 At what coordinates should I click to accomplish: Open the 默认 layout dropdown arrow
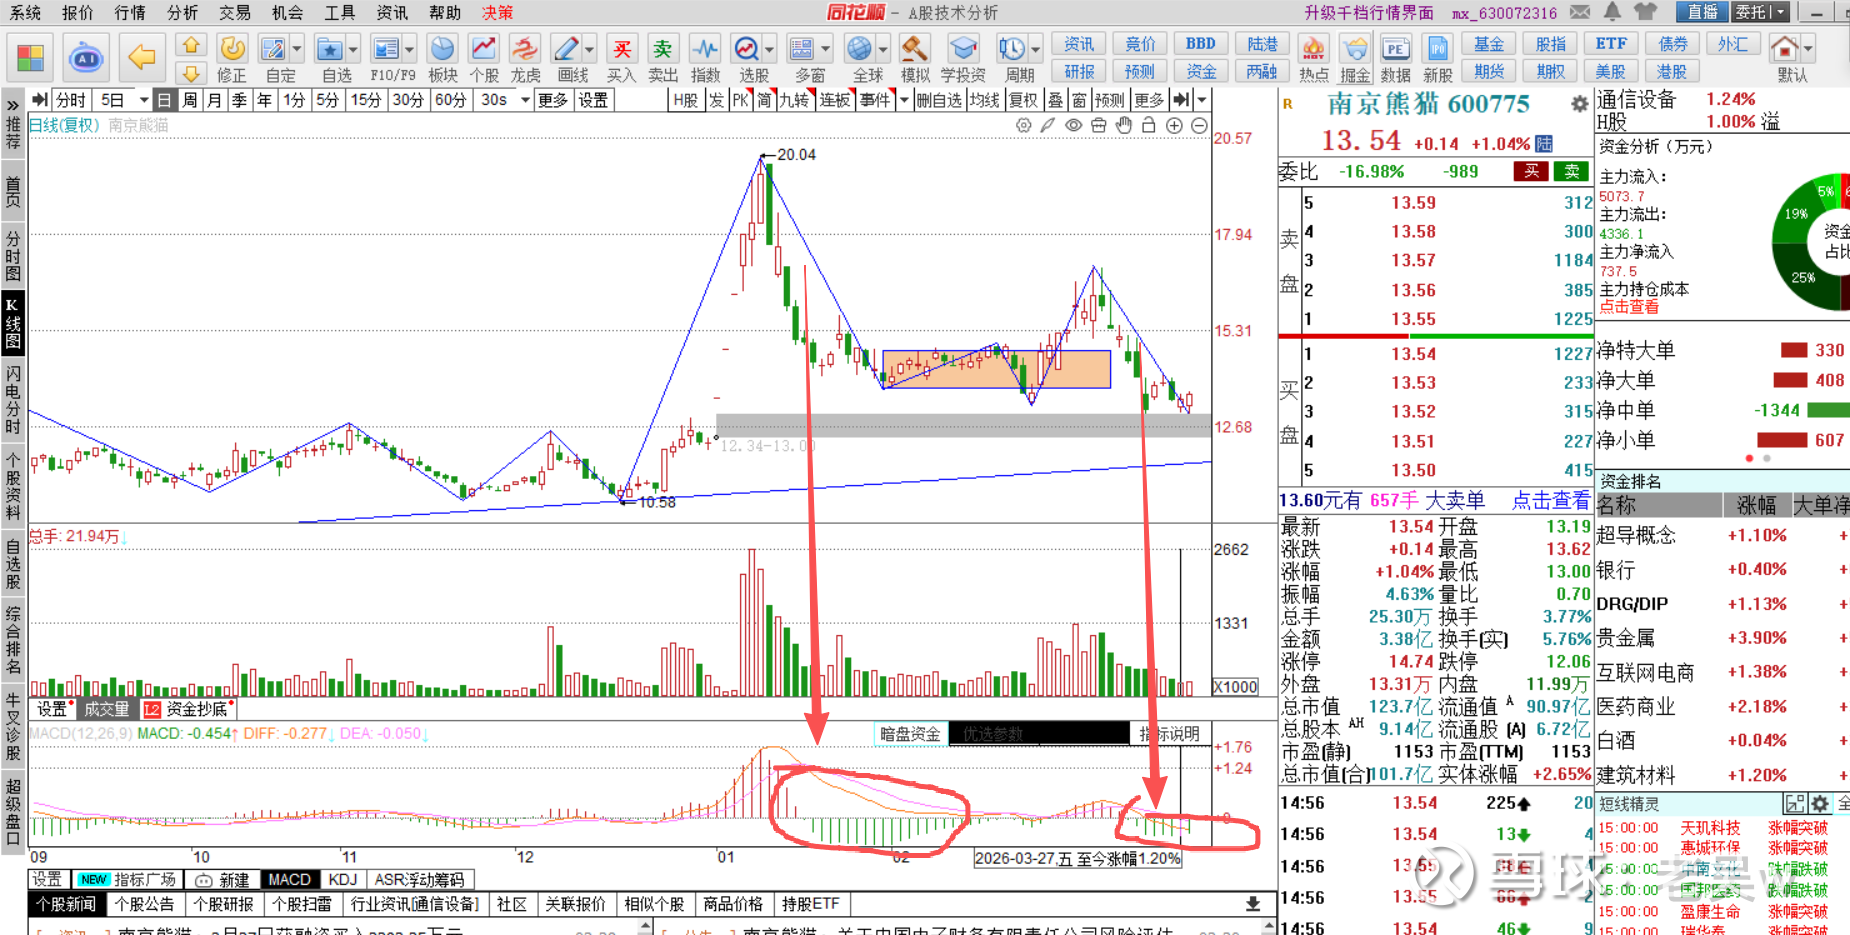point(1808,49)
